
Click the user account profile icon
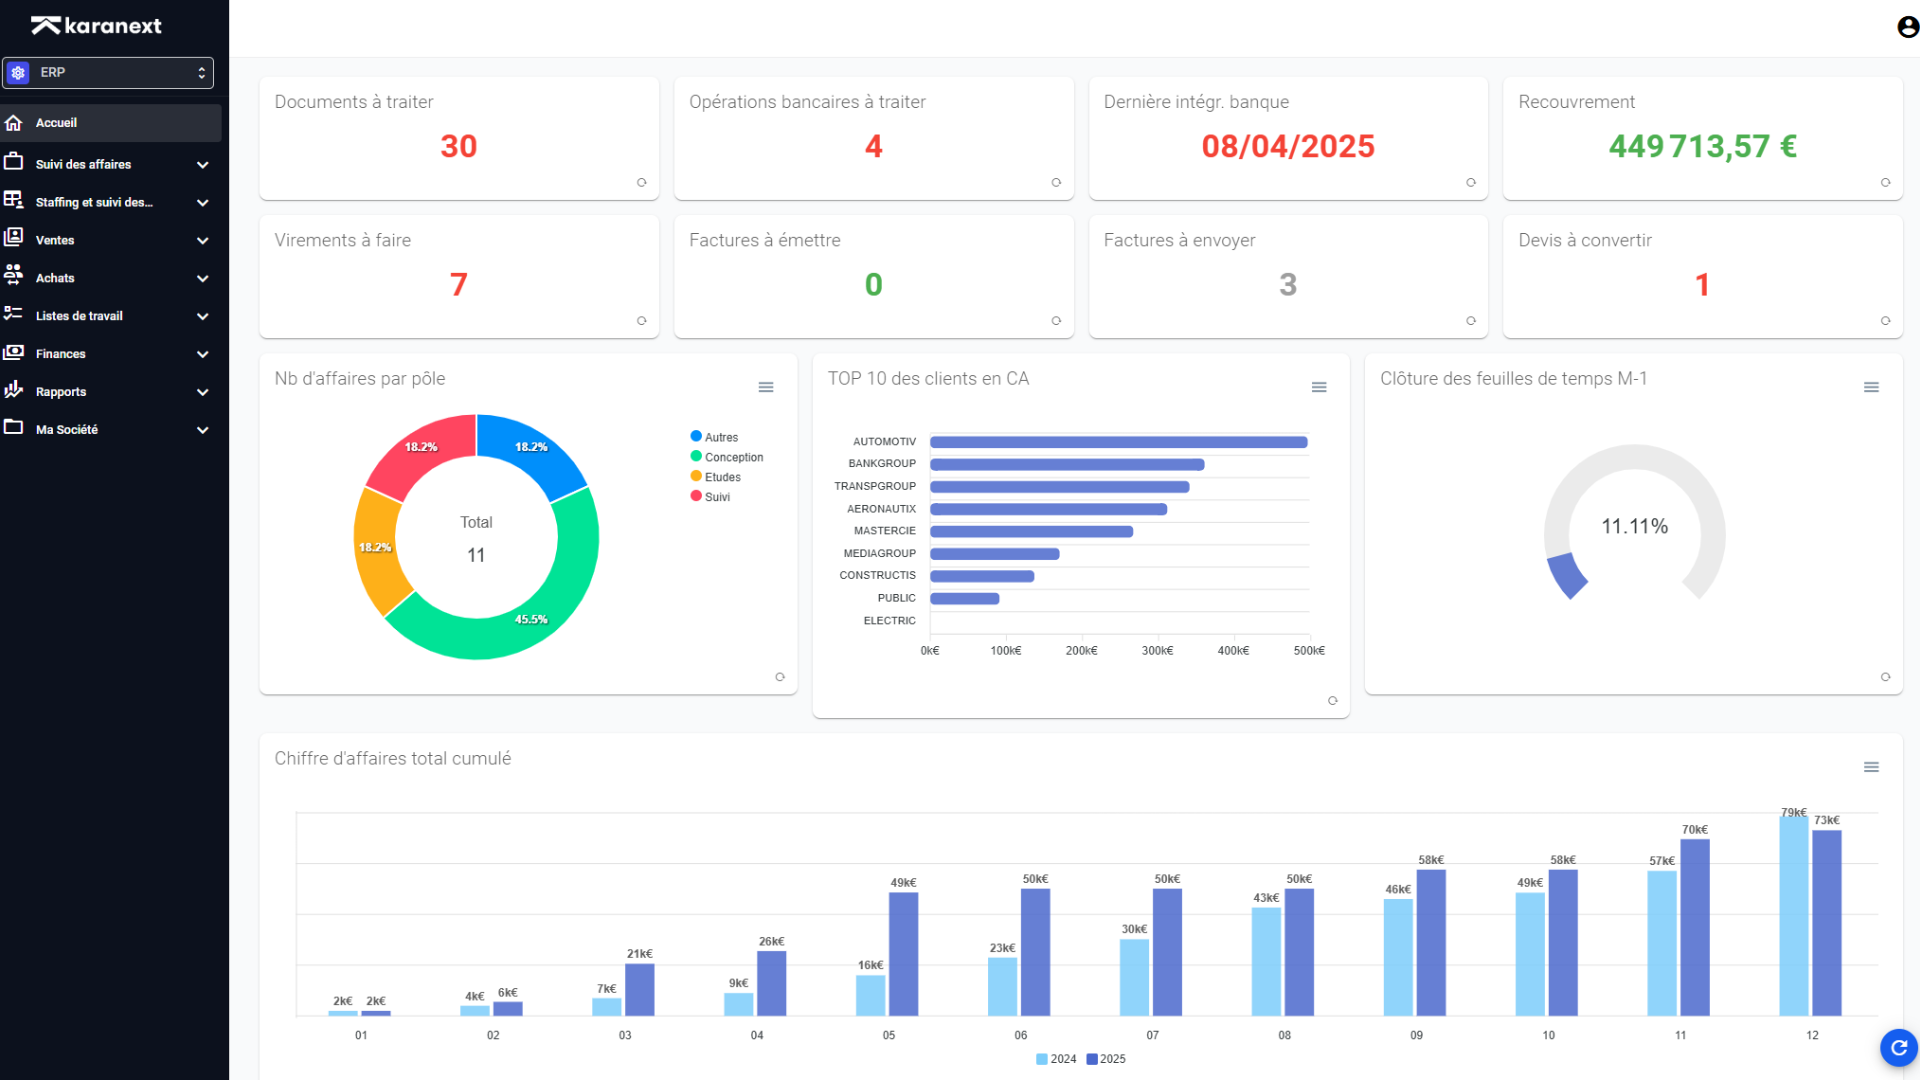pos(1907,27)
